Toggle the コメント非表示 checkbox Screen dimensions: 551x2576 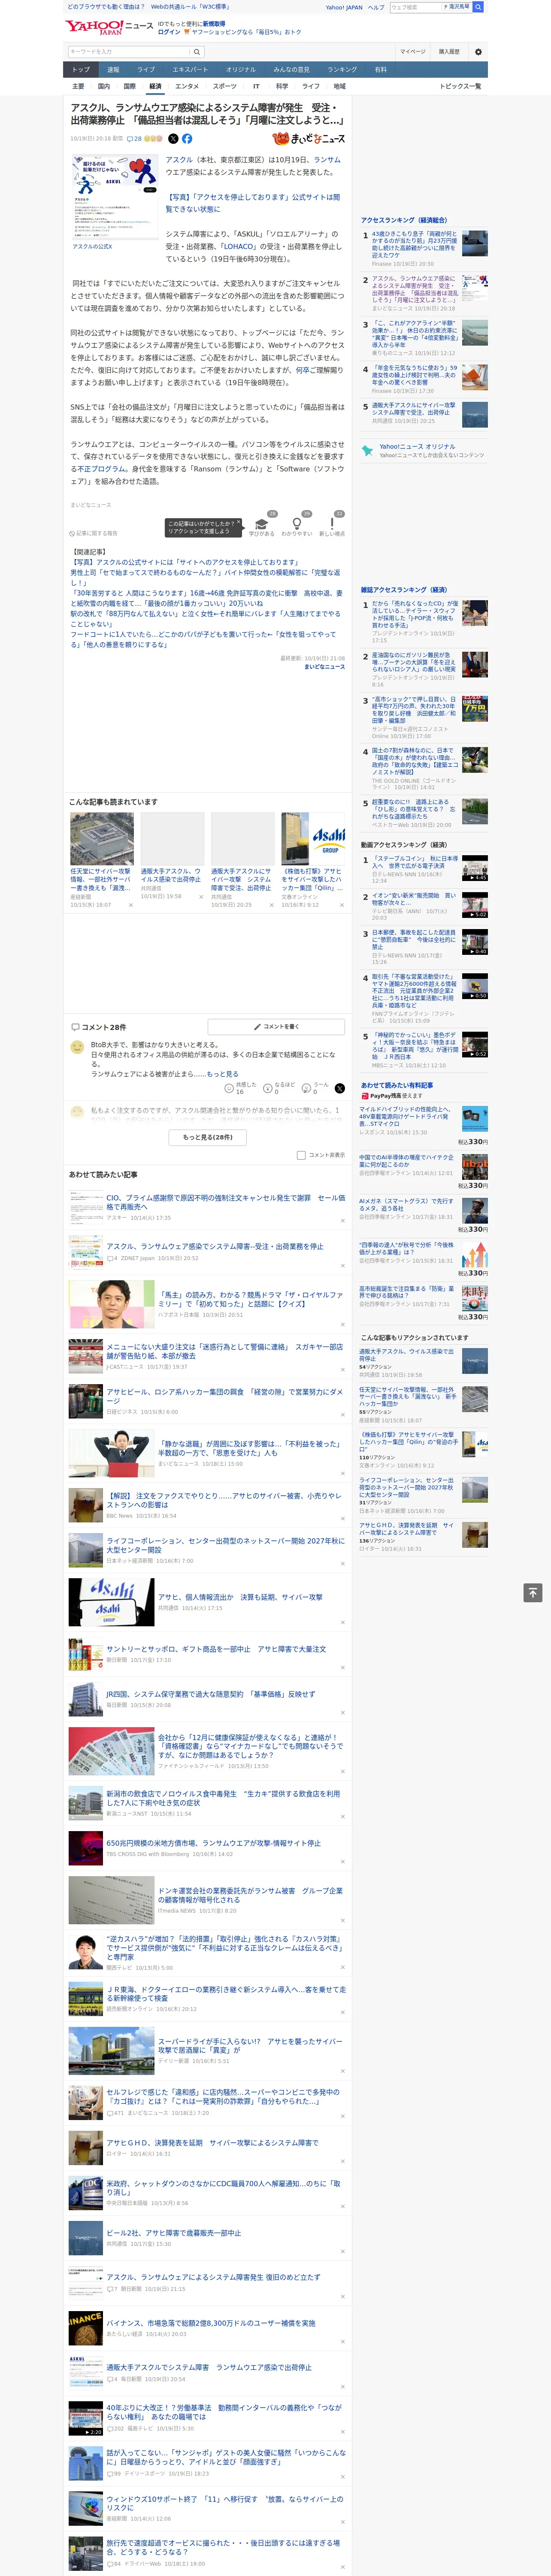[301, 1155]
